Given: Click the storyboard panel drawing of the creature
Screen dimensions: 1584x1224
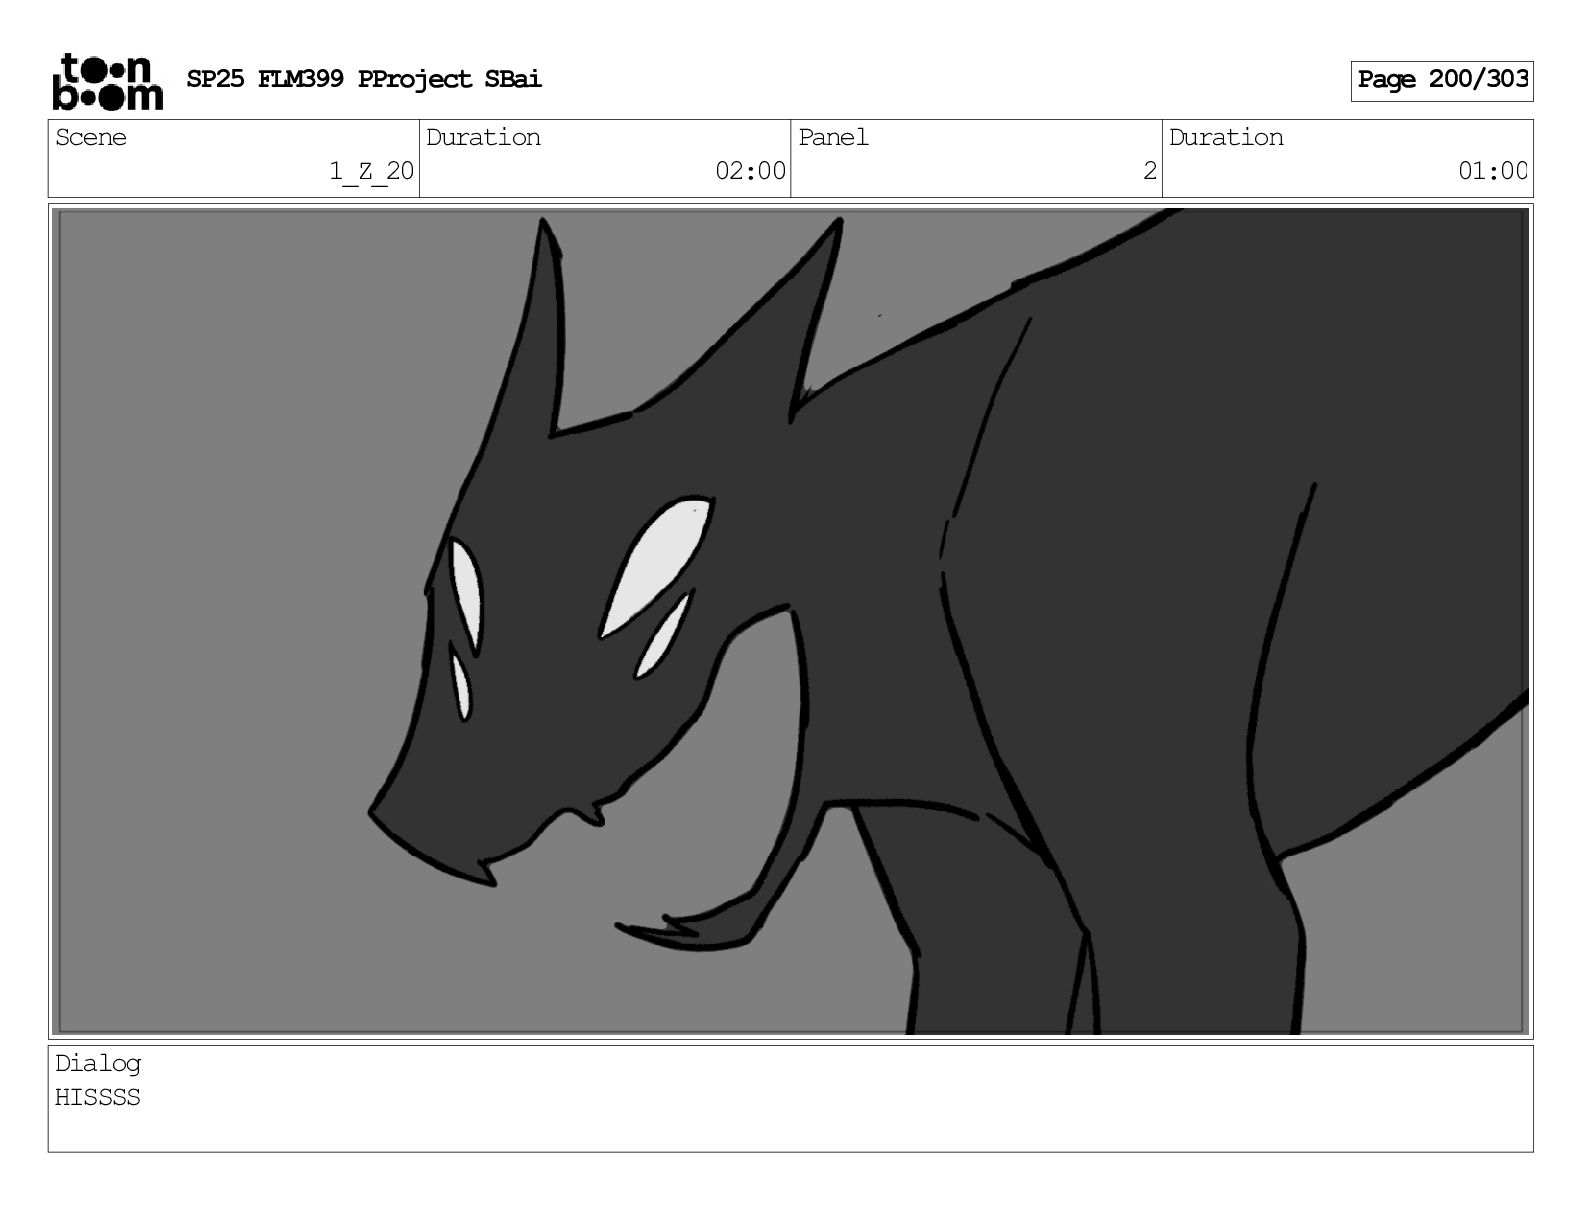Looking at the screenshot, I should 791,621.
